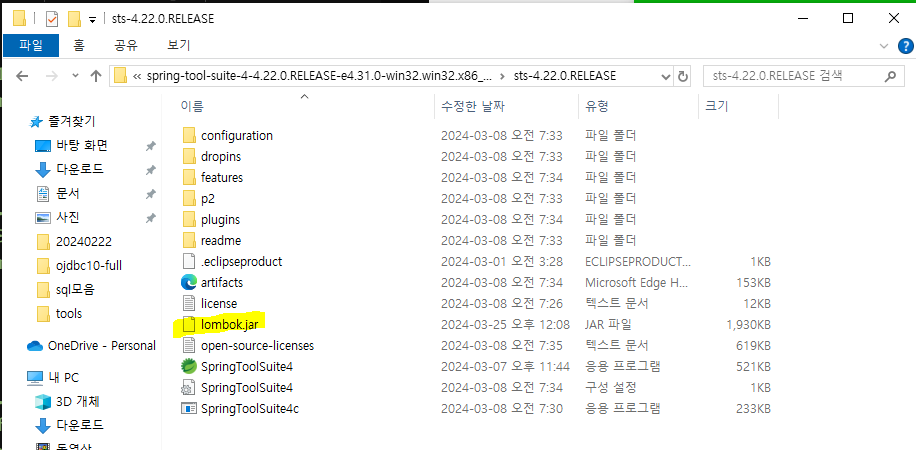The width and height of the screenshot is (916, 450).
Task: Click the new folder quick access icon
Action: point(74,19)
